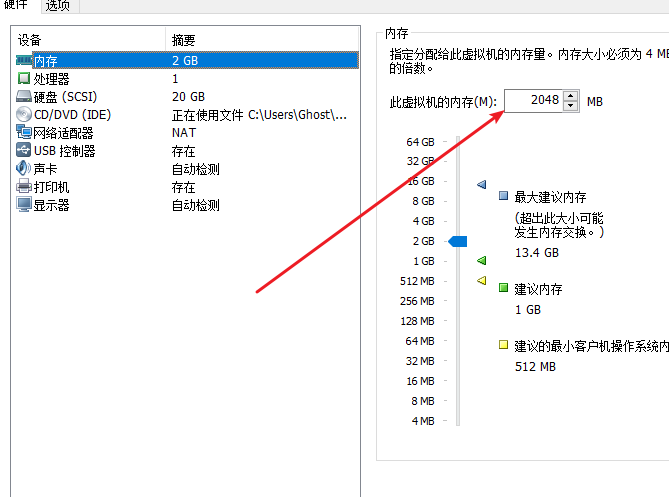Click the blue 最大建议内存 legend square
The width and height of the screenshot is (669, 497).
[x=503, y=196]
